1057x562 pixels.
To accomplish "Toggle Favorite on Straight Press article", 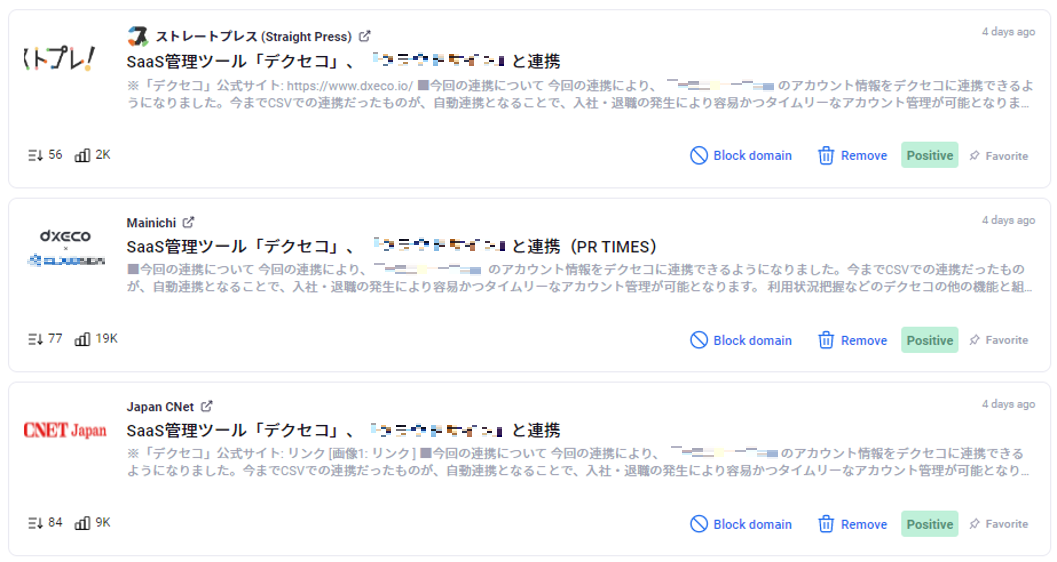I will point(997,156).
